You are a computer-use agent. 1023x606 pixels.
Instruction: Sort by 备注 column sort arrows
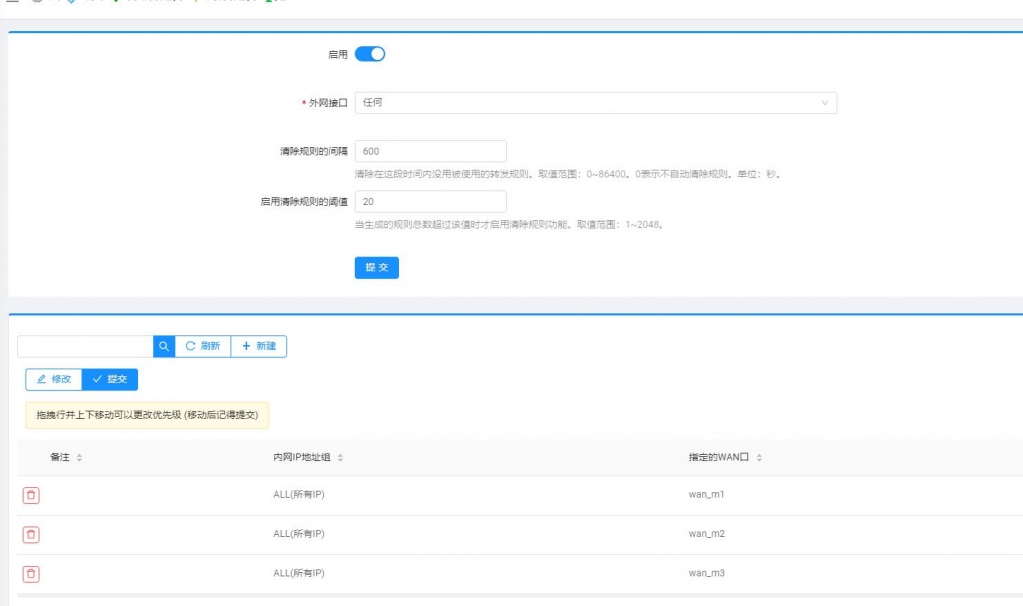(79, 457)
